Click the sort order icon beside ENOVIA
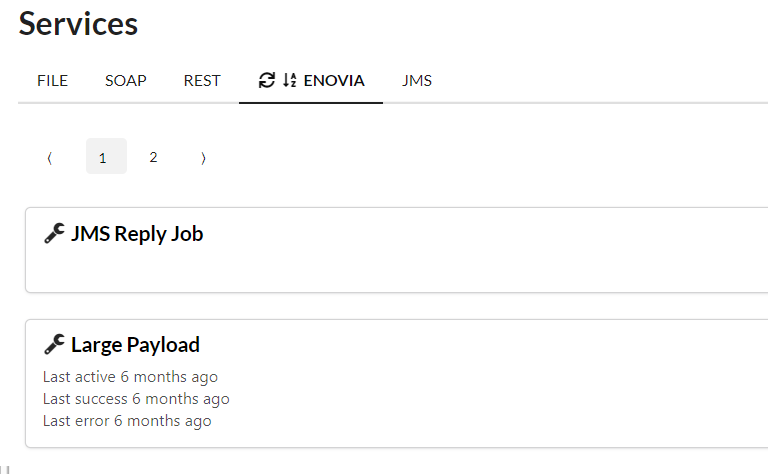The height and width of the screenshot is (474, 768). 290,81
